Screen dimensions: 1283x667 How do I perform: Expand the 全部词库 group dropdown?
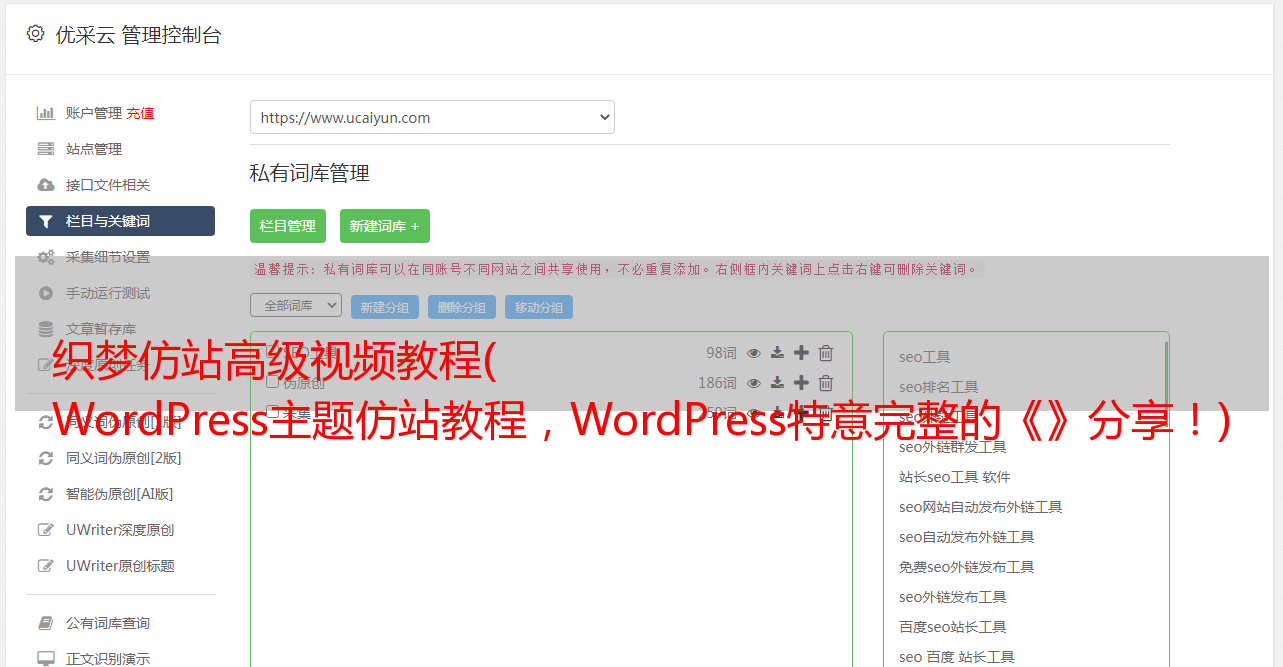click(296, 305)
